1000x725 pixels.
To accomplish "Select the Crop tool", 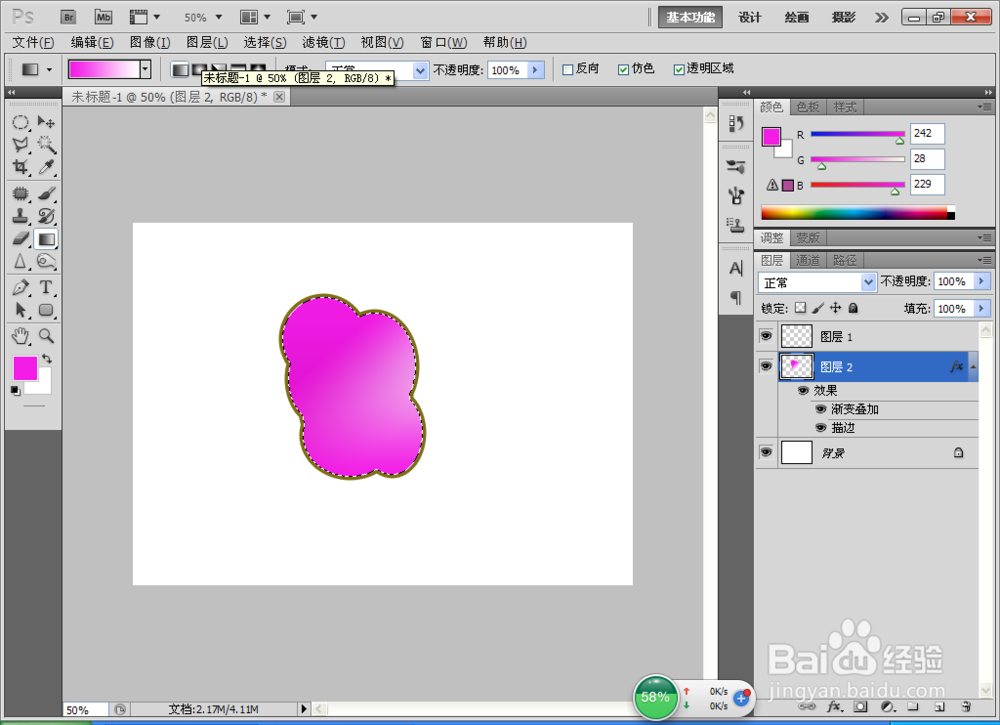I will (x=20, y=168).
